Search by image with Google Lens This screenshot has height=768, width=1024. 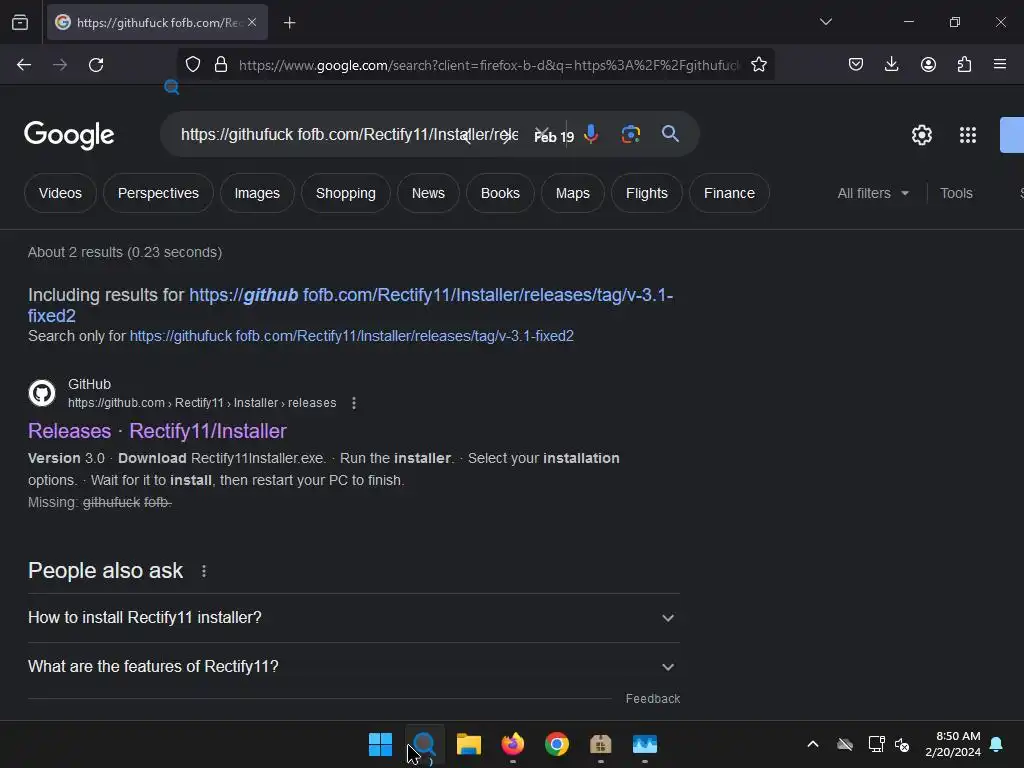(x=630, y=134)
